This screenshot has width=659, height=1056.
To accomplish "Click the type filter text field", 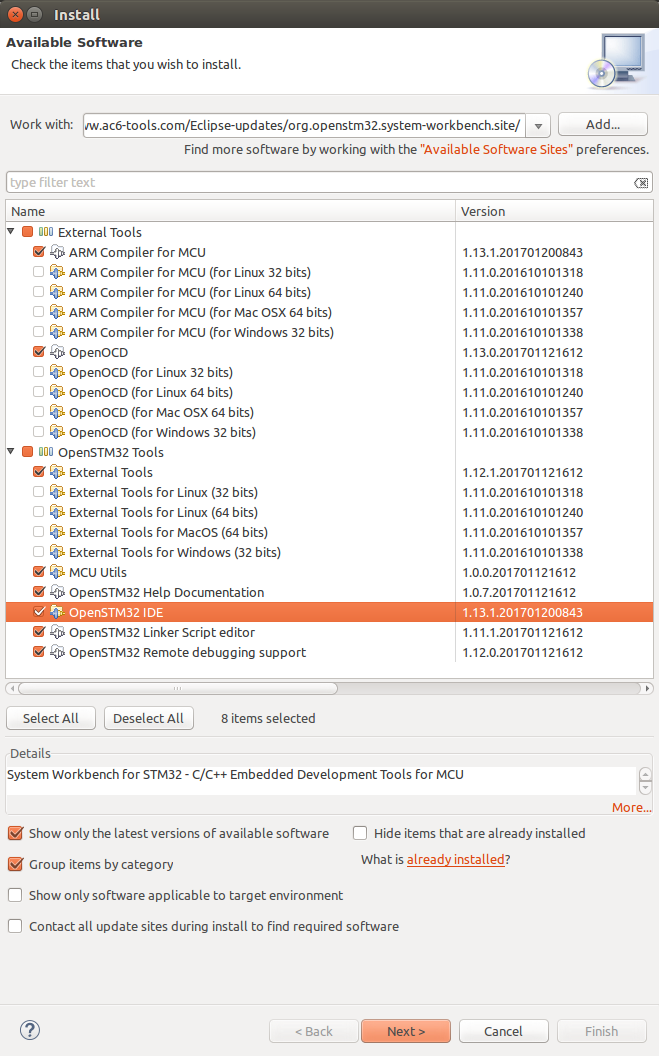I will [x=318, y=183].
